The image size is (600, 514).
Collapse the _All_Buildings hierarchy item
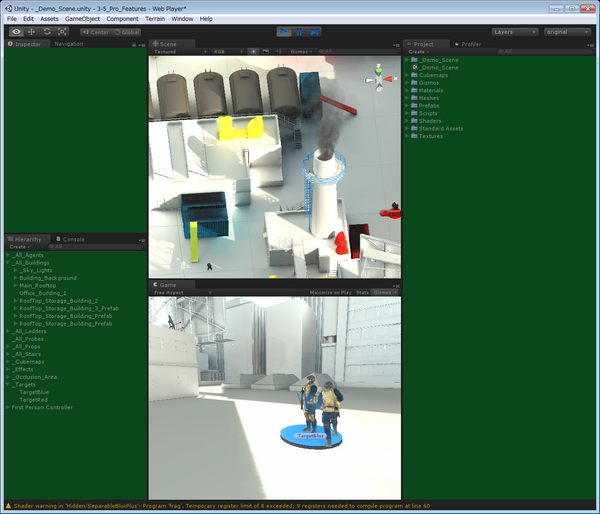coord(8,263)
